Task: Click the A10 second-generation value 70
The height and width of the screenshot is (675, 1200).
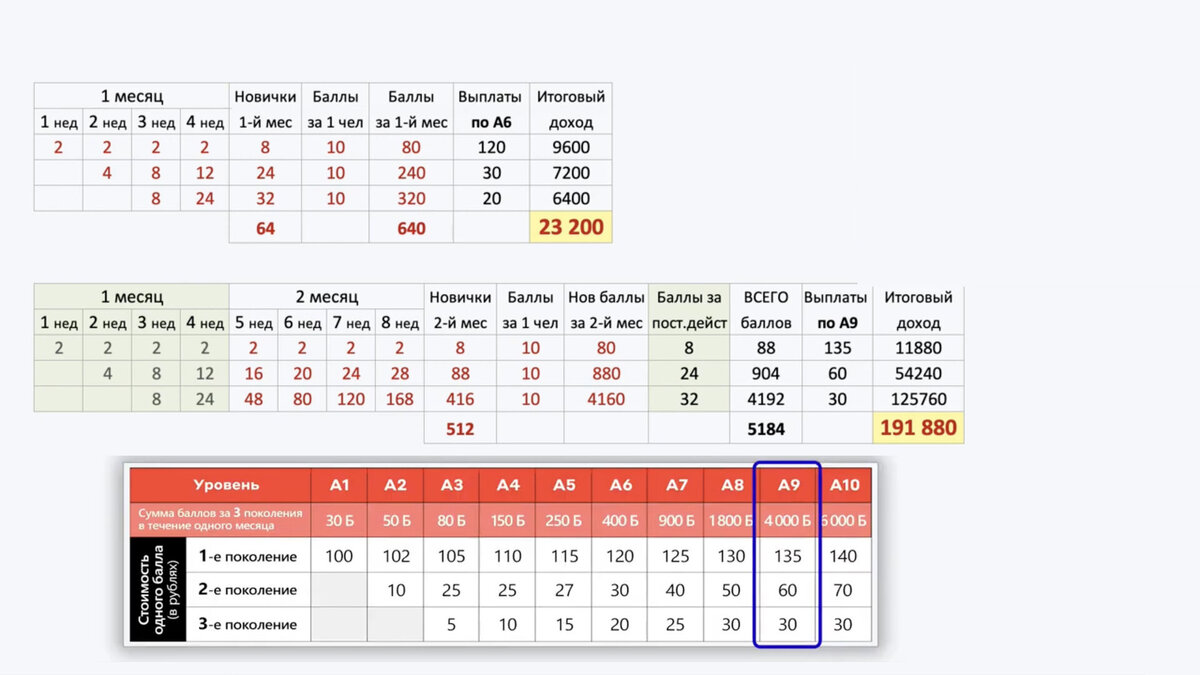Action: point(843,590)
